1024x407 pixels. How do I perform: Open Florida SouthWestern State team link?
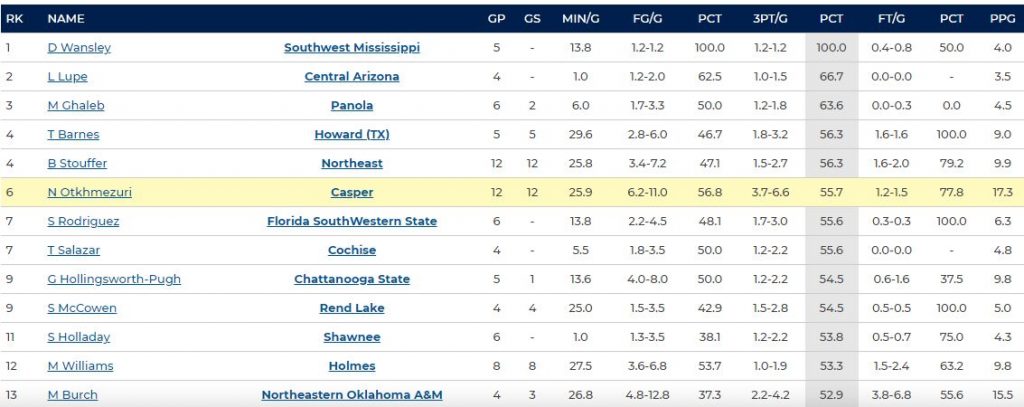point(352,222)
